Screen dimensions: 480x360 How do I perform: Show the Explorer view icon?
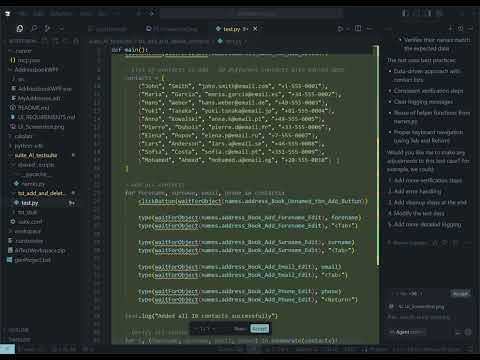(20, 29)
